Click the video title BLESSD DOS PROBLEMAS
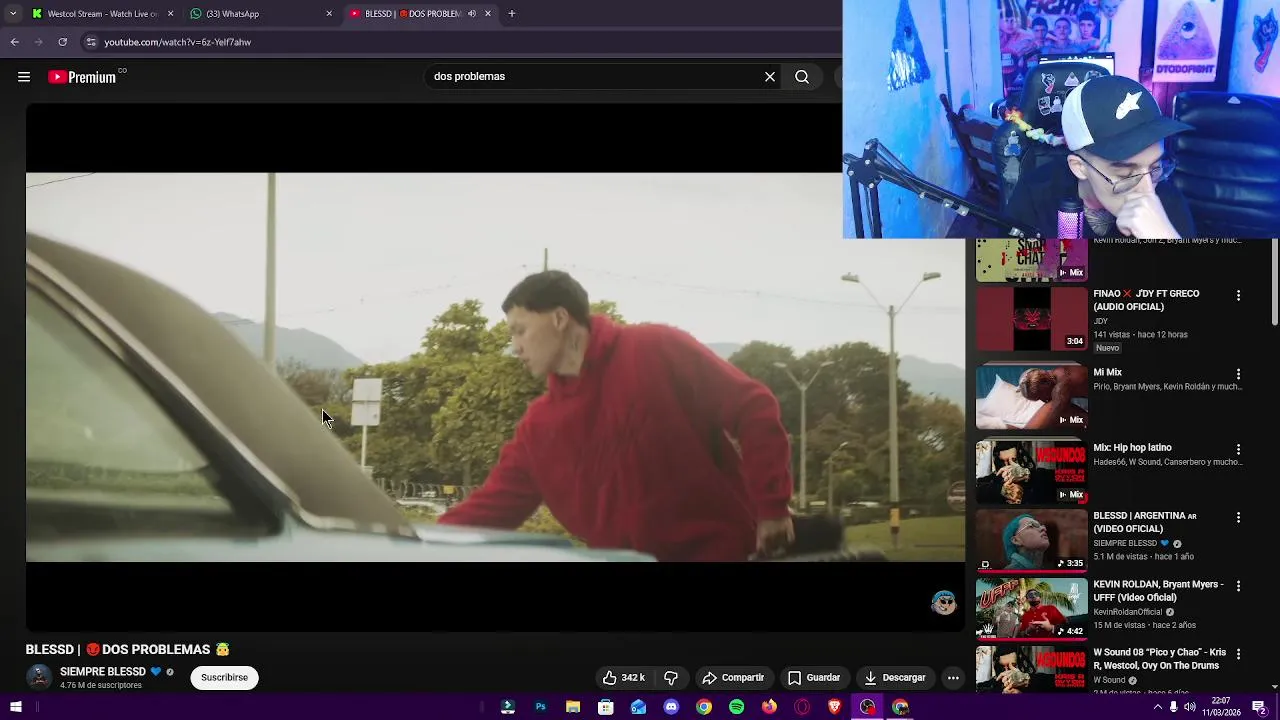The width and height of the screenshot is (1280, 720). tap(128, 650)
